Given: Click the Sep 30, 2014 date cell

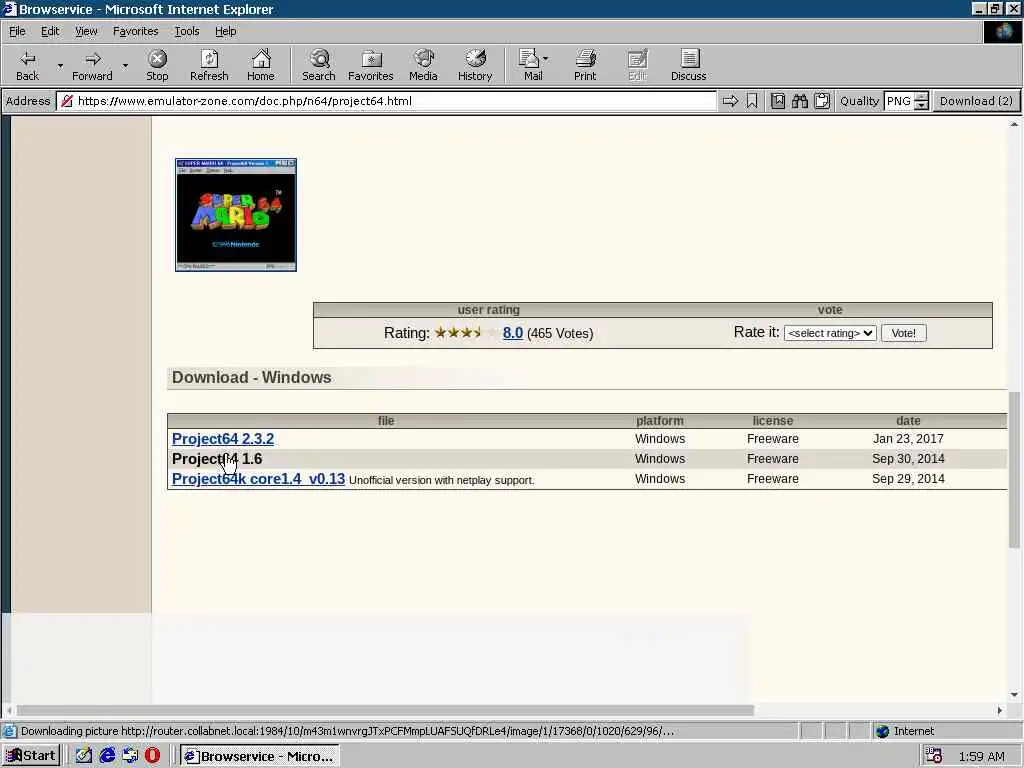Looking at the screenshot, I should tap(908, 458).
